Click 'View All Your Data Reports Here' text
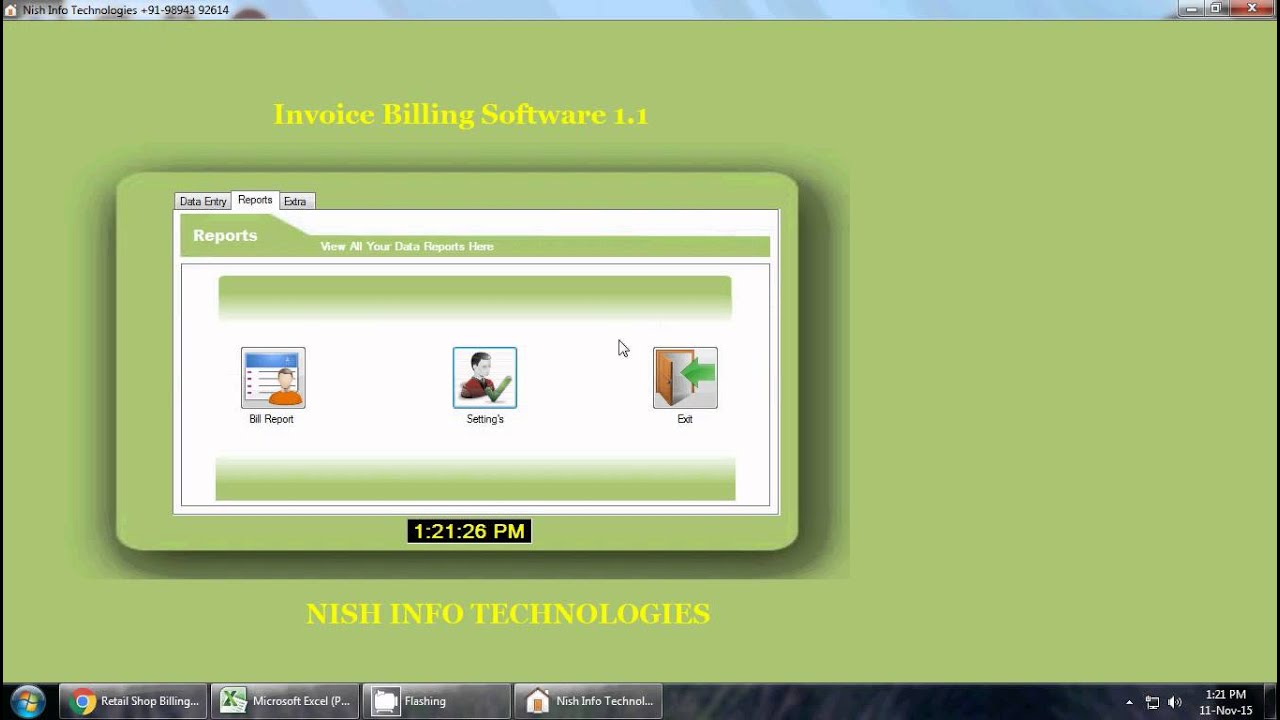Screen dimensions: 1280x720 click(407, 246)
